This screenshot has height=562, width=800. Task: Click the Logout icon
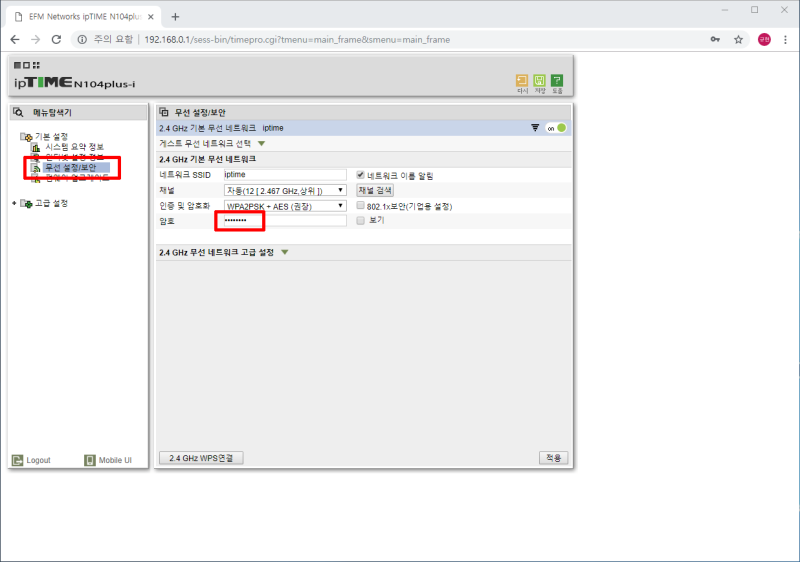[x=17, y=460]
